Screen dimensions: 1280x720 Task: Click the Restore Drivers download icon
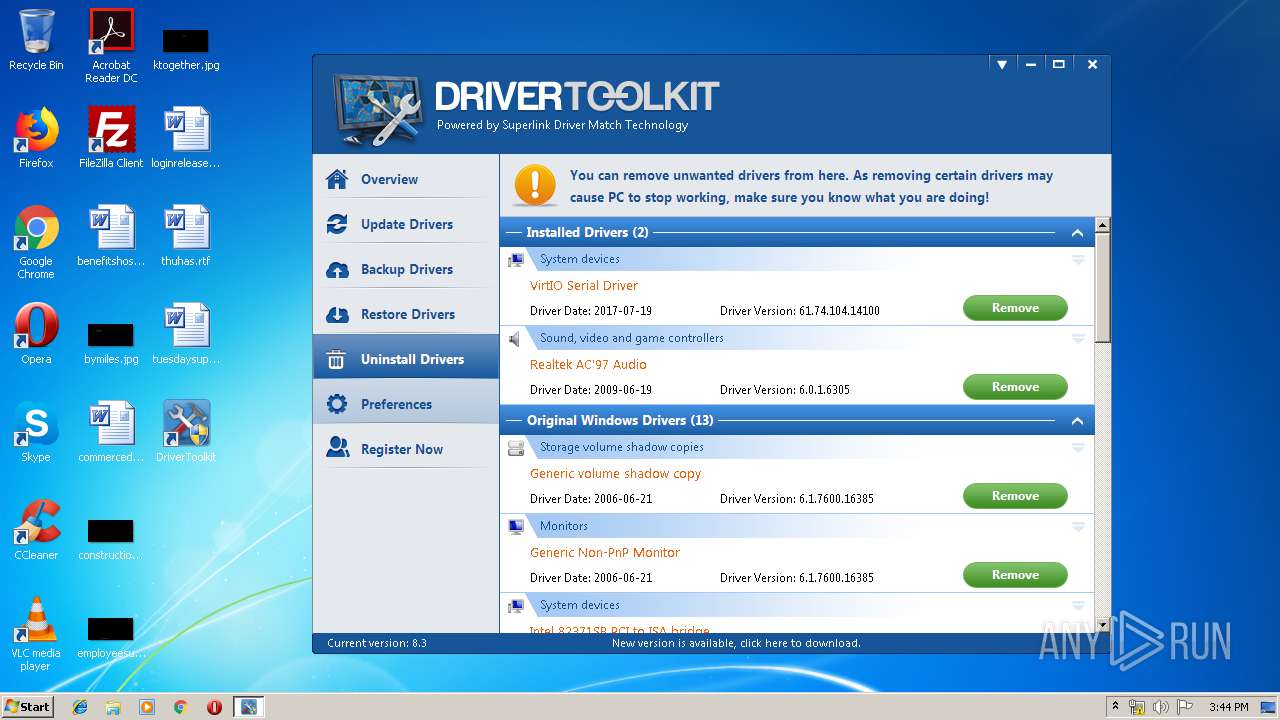pos(337,314)
